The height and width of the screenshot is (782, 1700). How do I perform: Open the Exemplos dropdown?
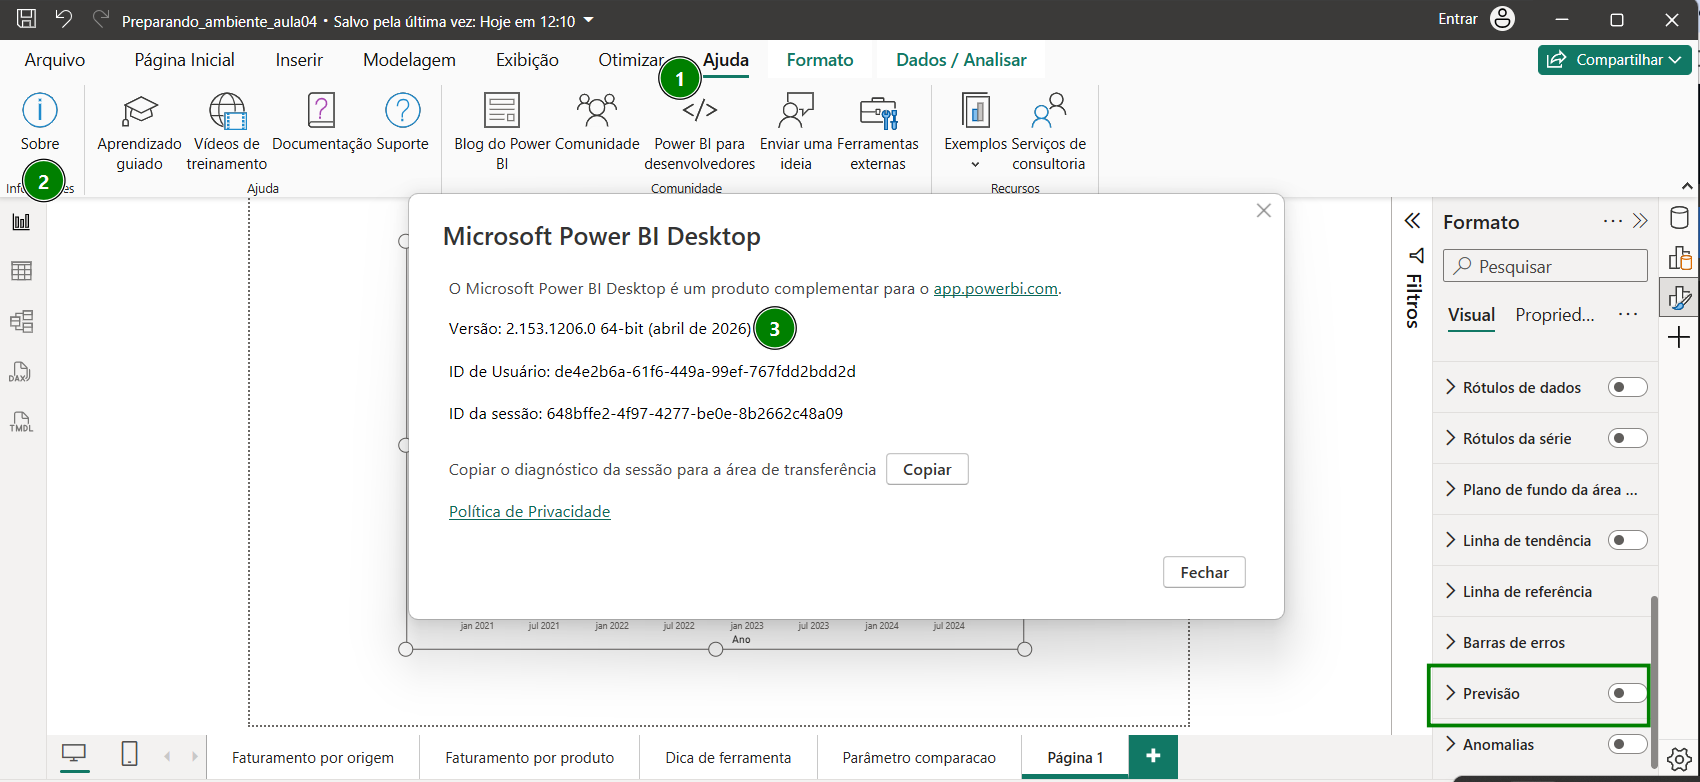pos(976,132)
